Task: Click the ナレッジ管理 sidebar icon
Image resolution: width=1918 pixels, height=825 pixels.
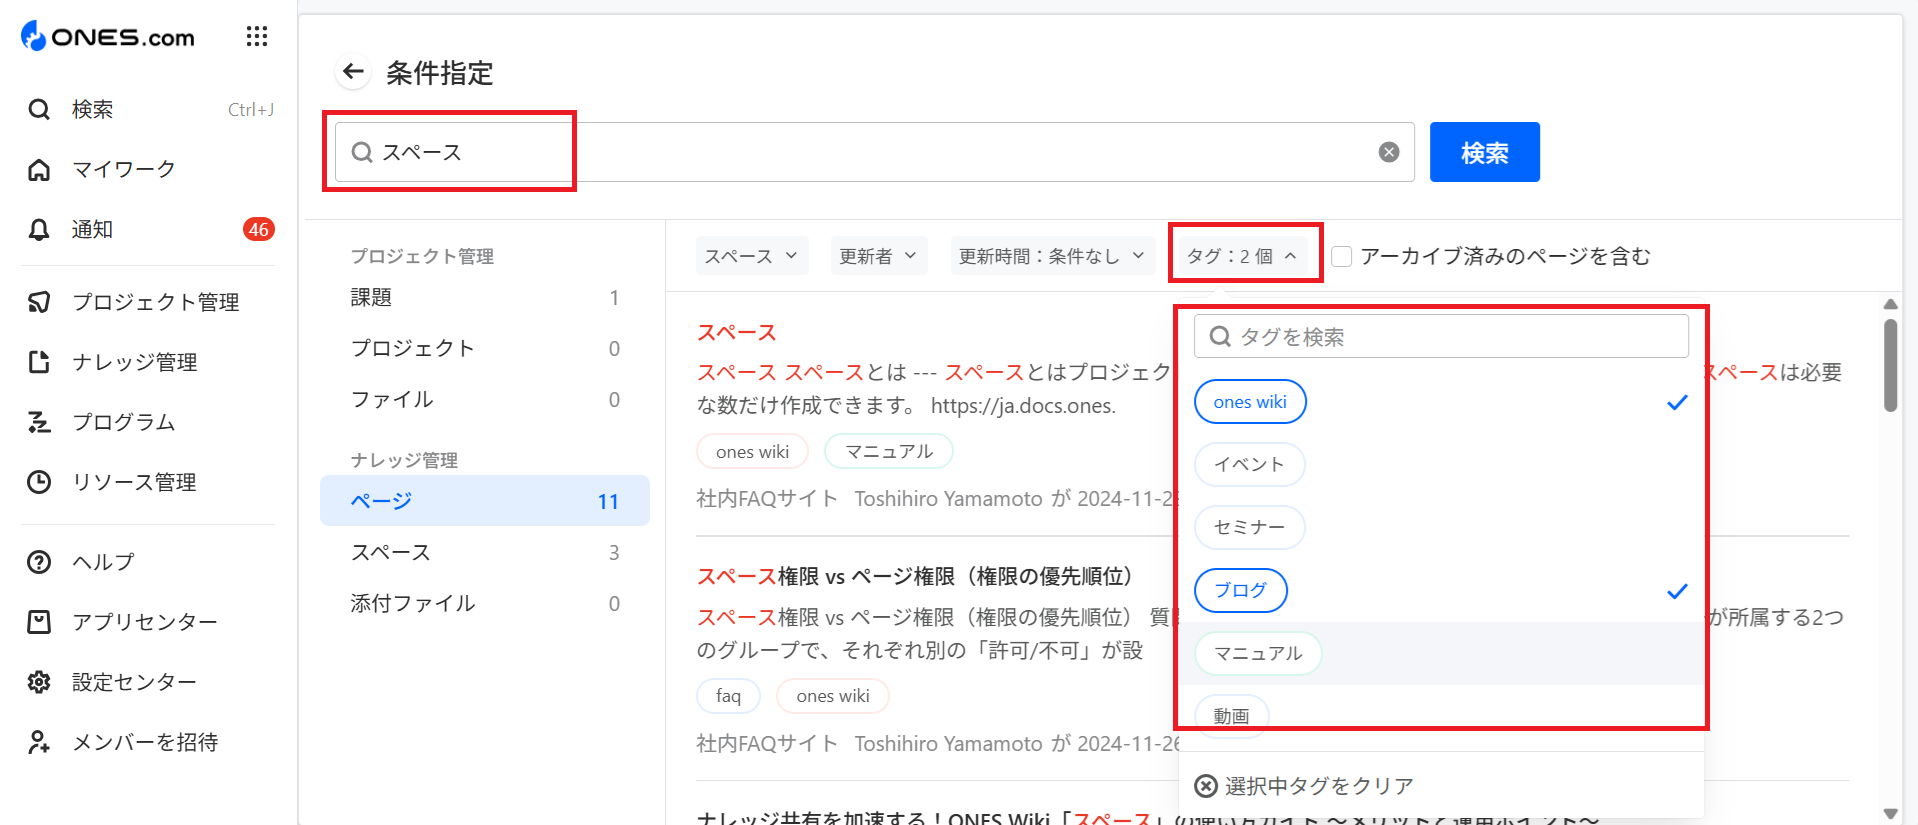Action: point(39,362)
